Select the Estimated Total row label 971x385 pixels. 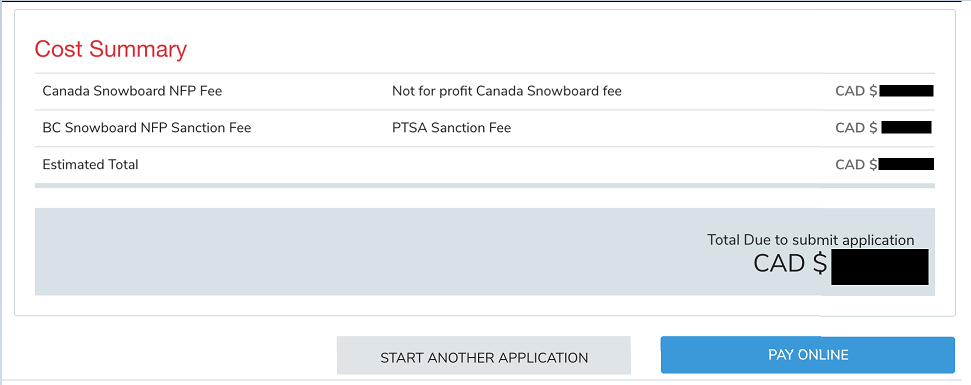[90, 165]
